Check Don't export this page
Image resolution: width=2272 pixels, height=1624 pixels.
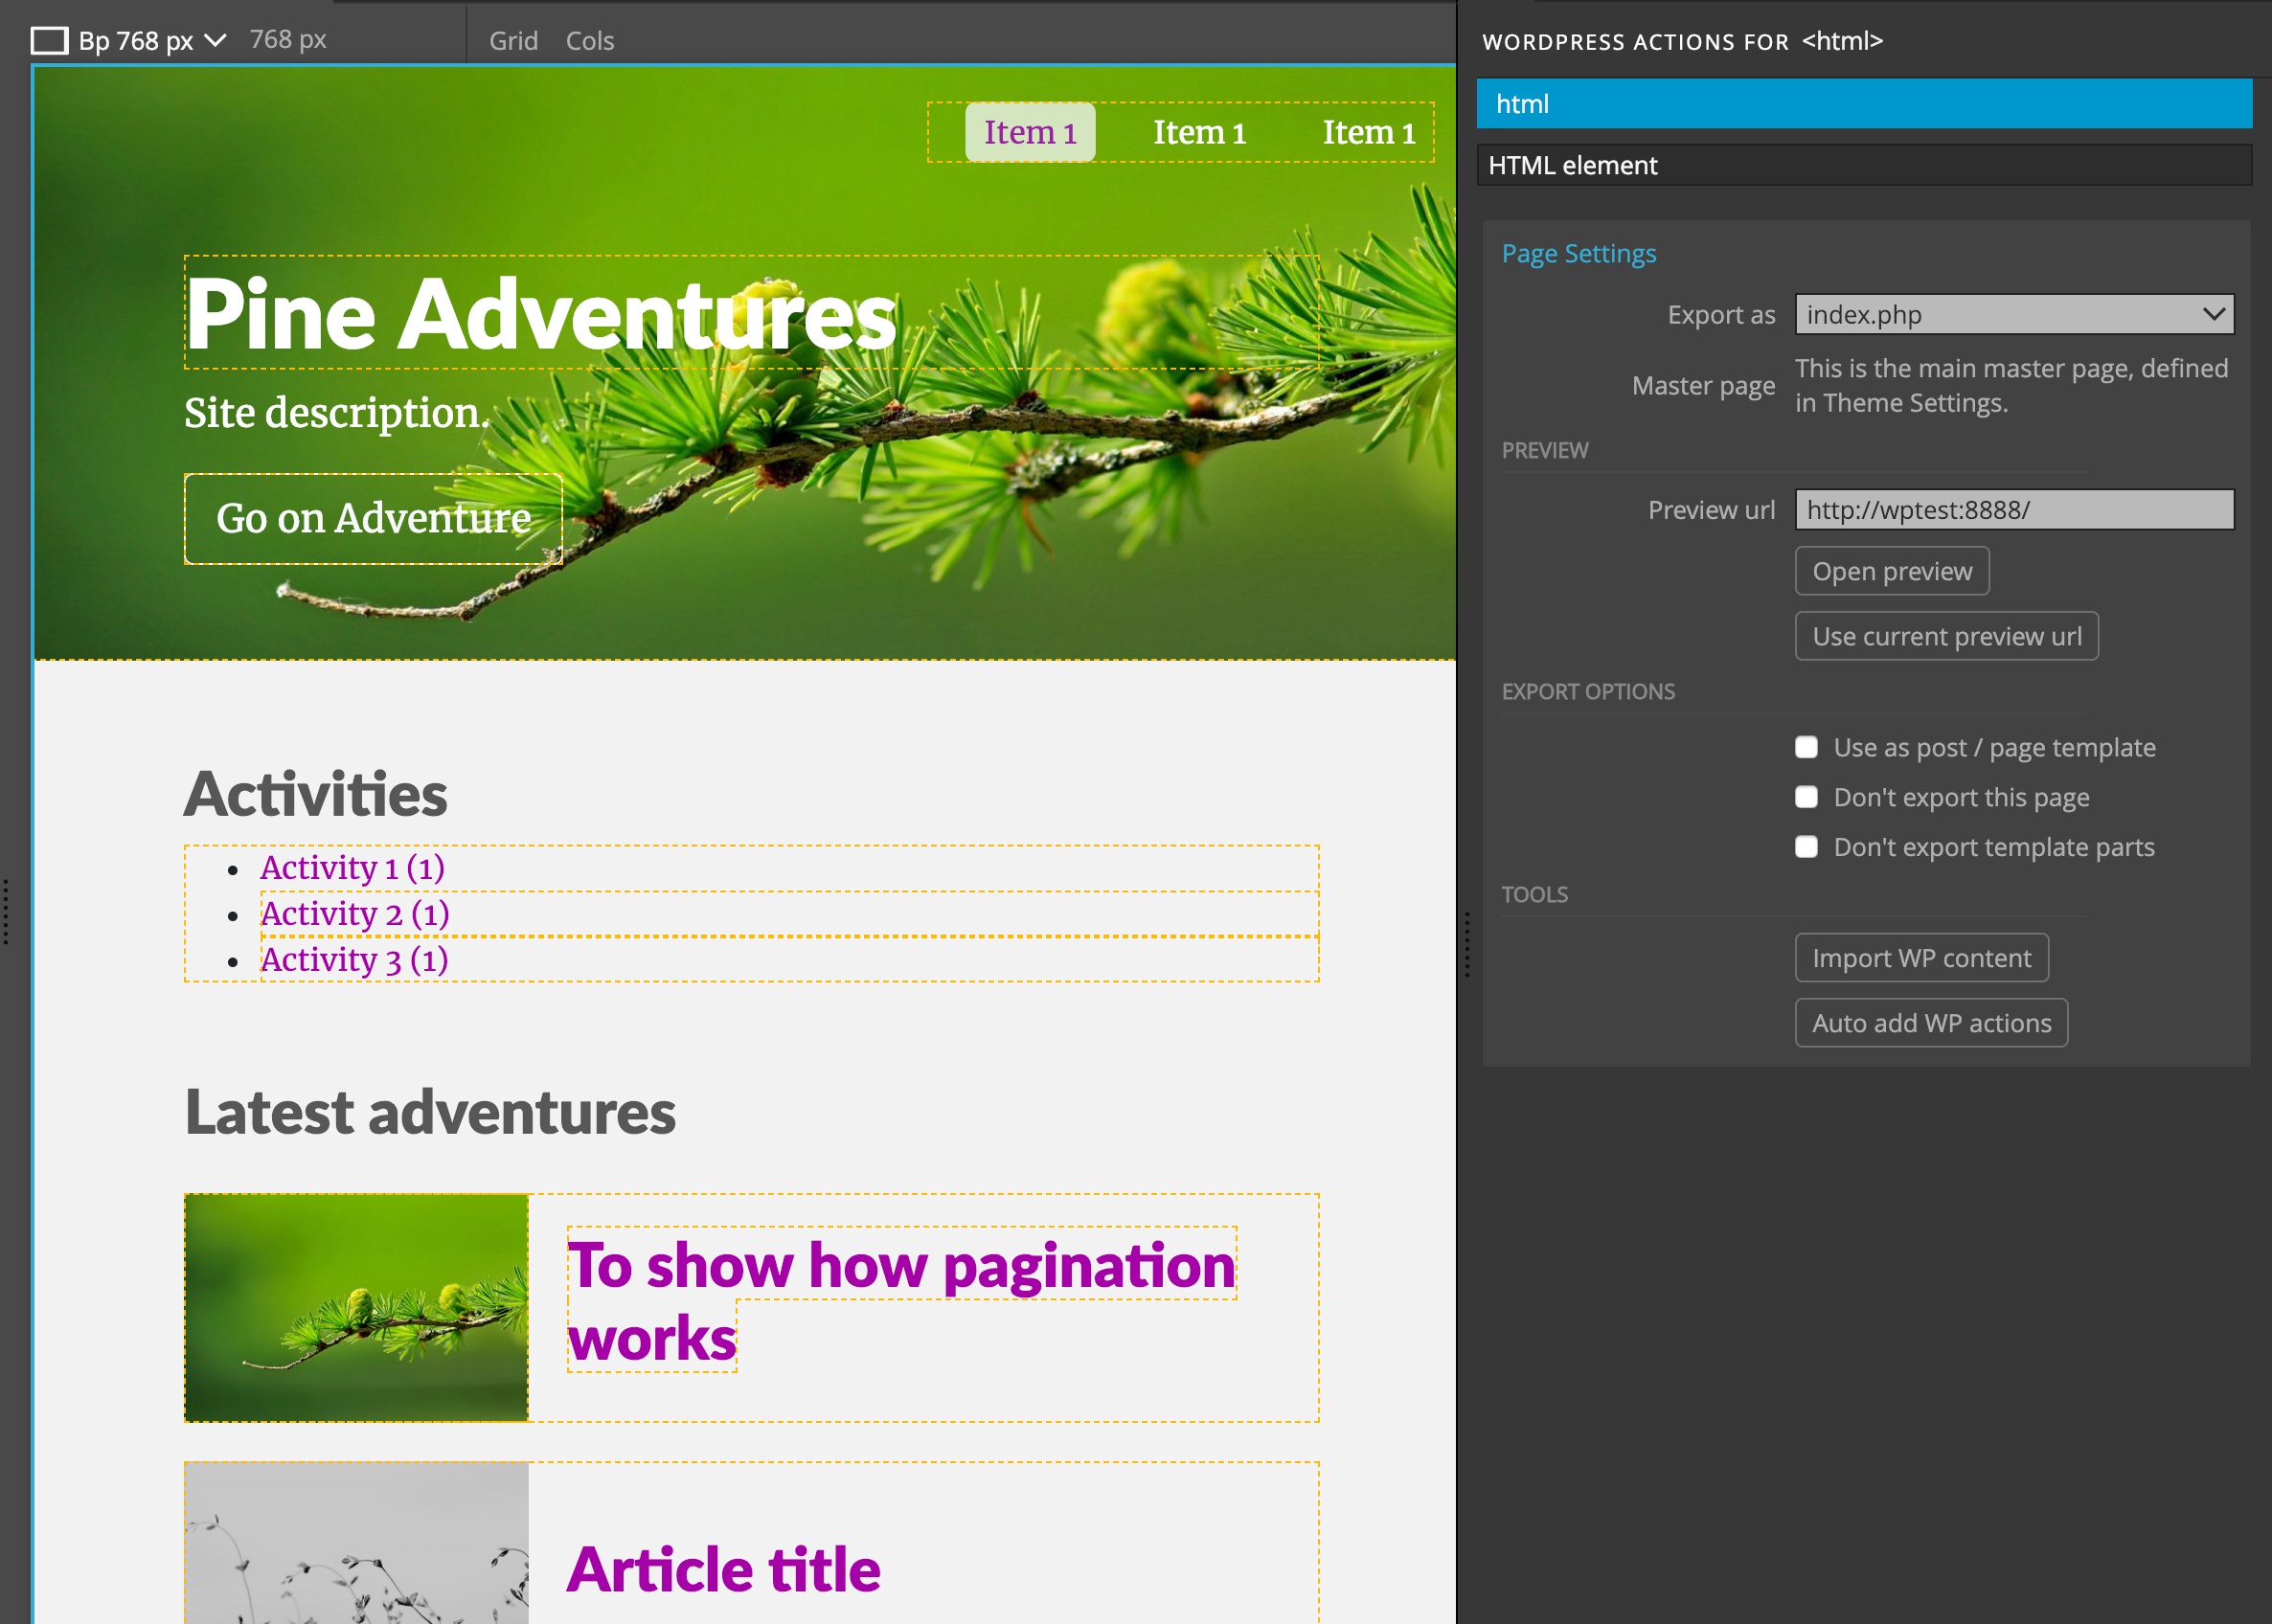tap(1806, 797)
